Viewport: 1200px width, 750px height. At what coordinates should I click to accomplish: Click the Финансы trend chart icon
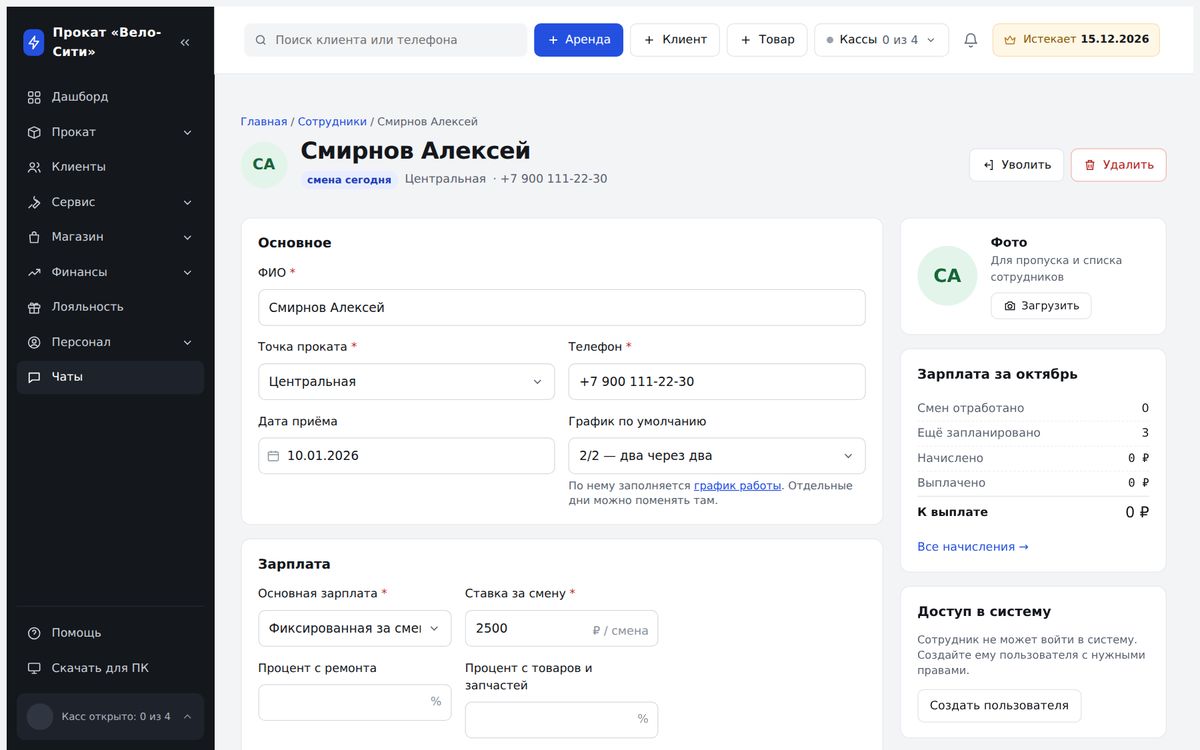click(x=34, y=272)
